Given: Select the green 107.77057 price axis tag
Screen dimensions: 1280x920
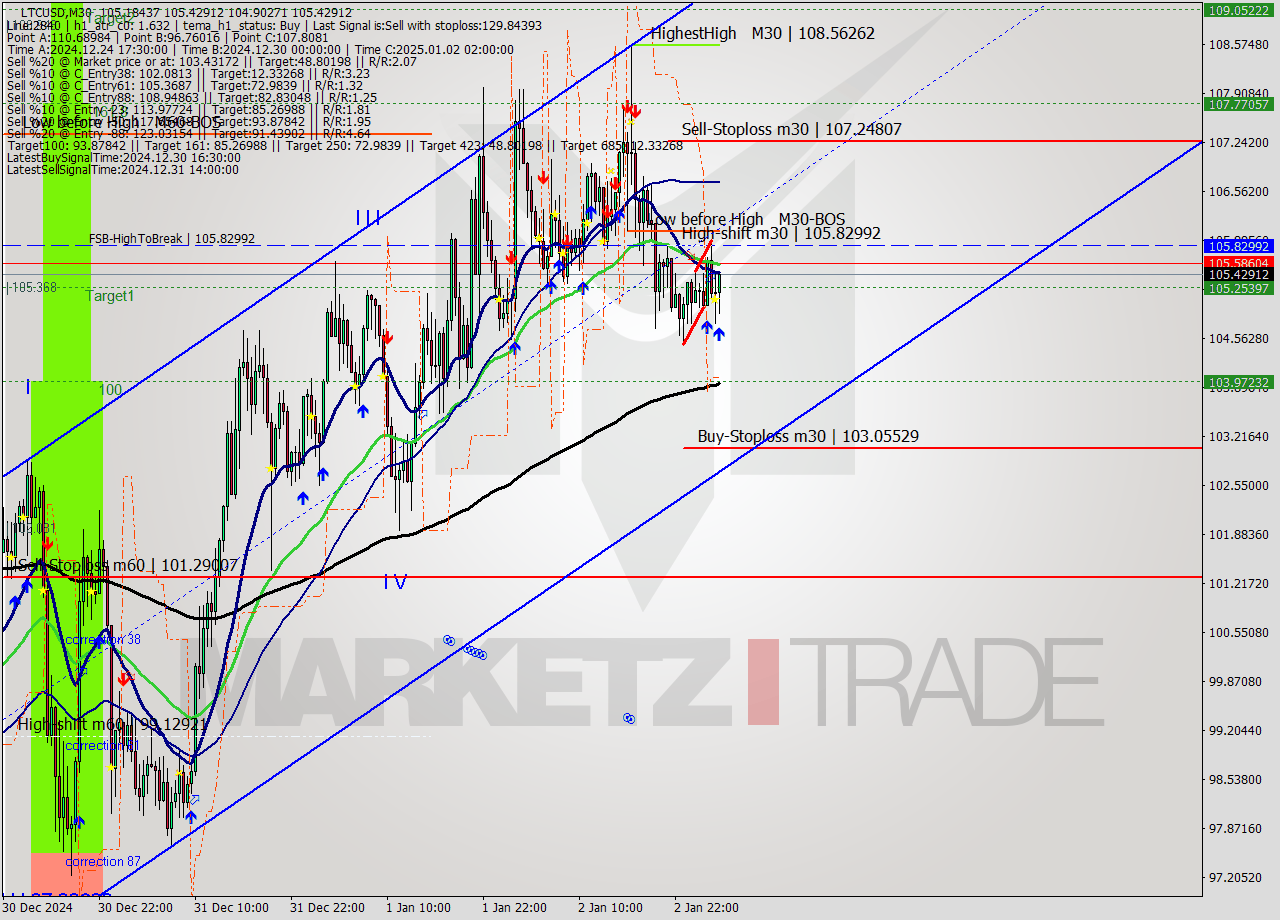Looking at the screenshot, I should [1238, 104].
